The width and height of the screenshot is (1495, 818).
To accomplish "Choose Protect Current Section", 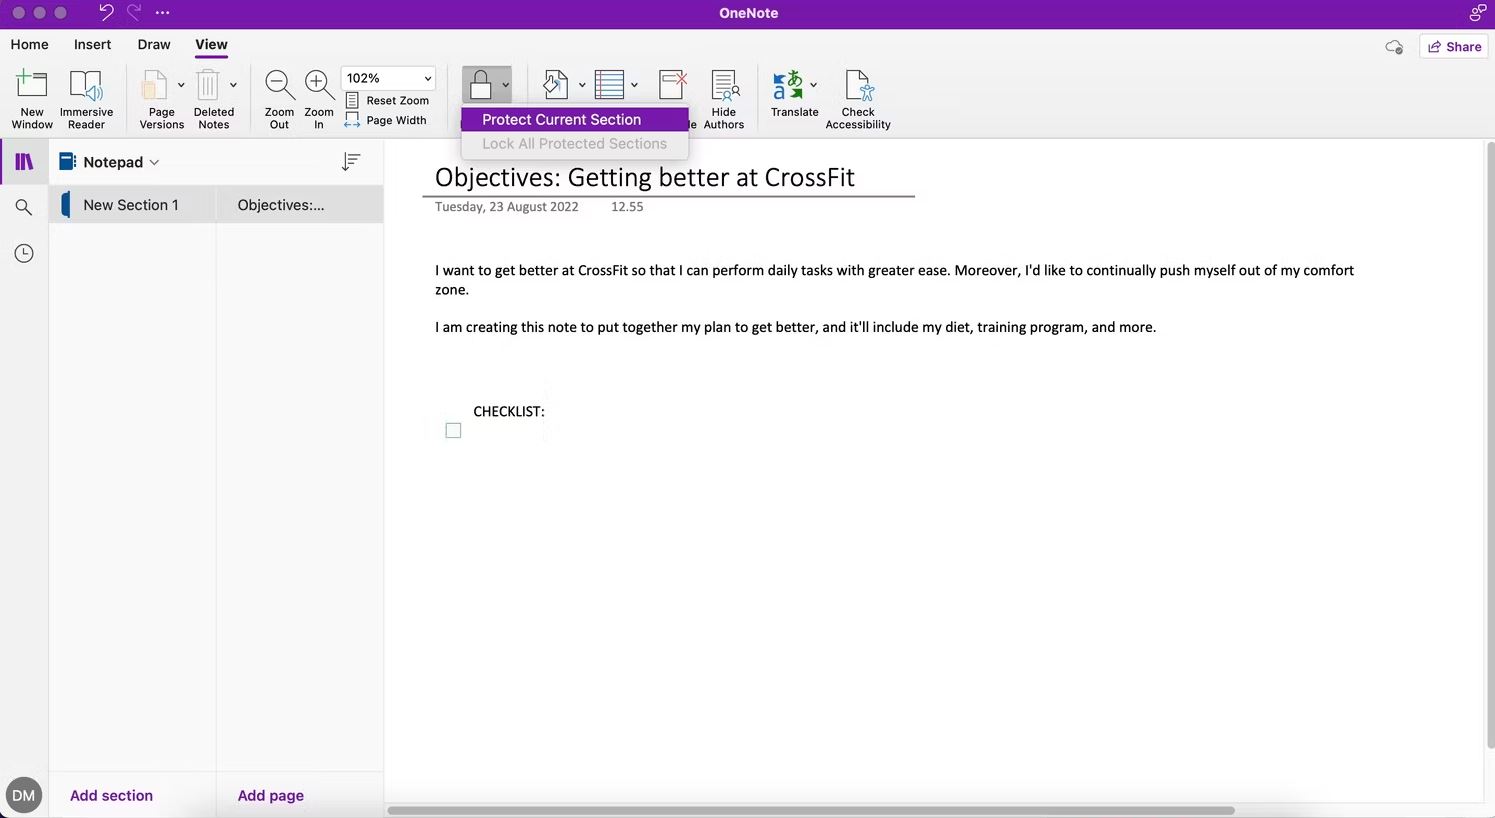I will pyautogui.click(x=575, y=119).
